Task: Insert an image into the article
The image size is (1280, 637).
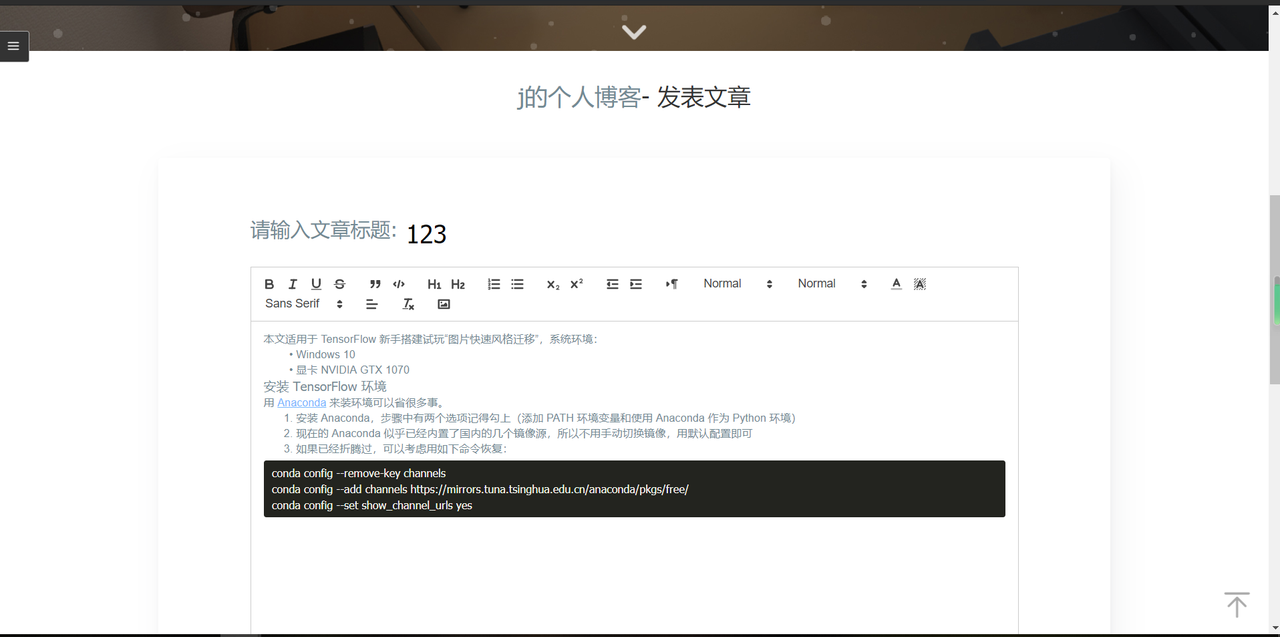Action: [443, 303]
